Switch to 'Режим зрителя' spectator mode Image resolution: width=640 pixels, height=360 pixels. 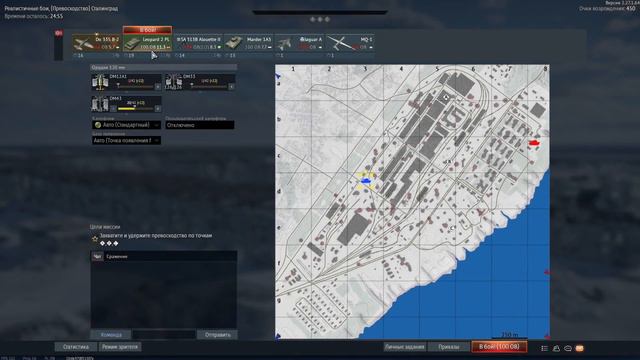[x=120, y=347]
